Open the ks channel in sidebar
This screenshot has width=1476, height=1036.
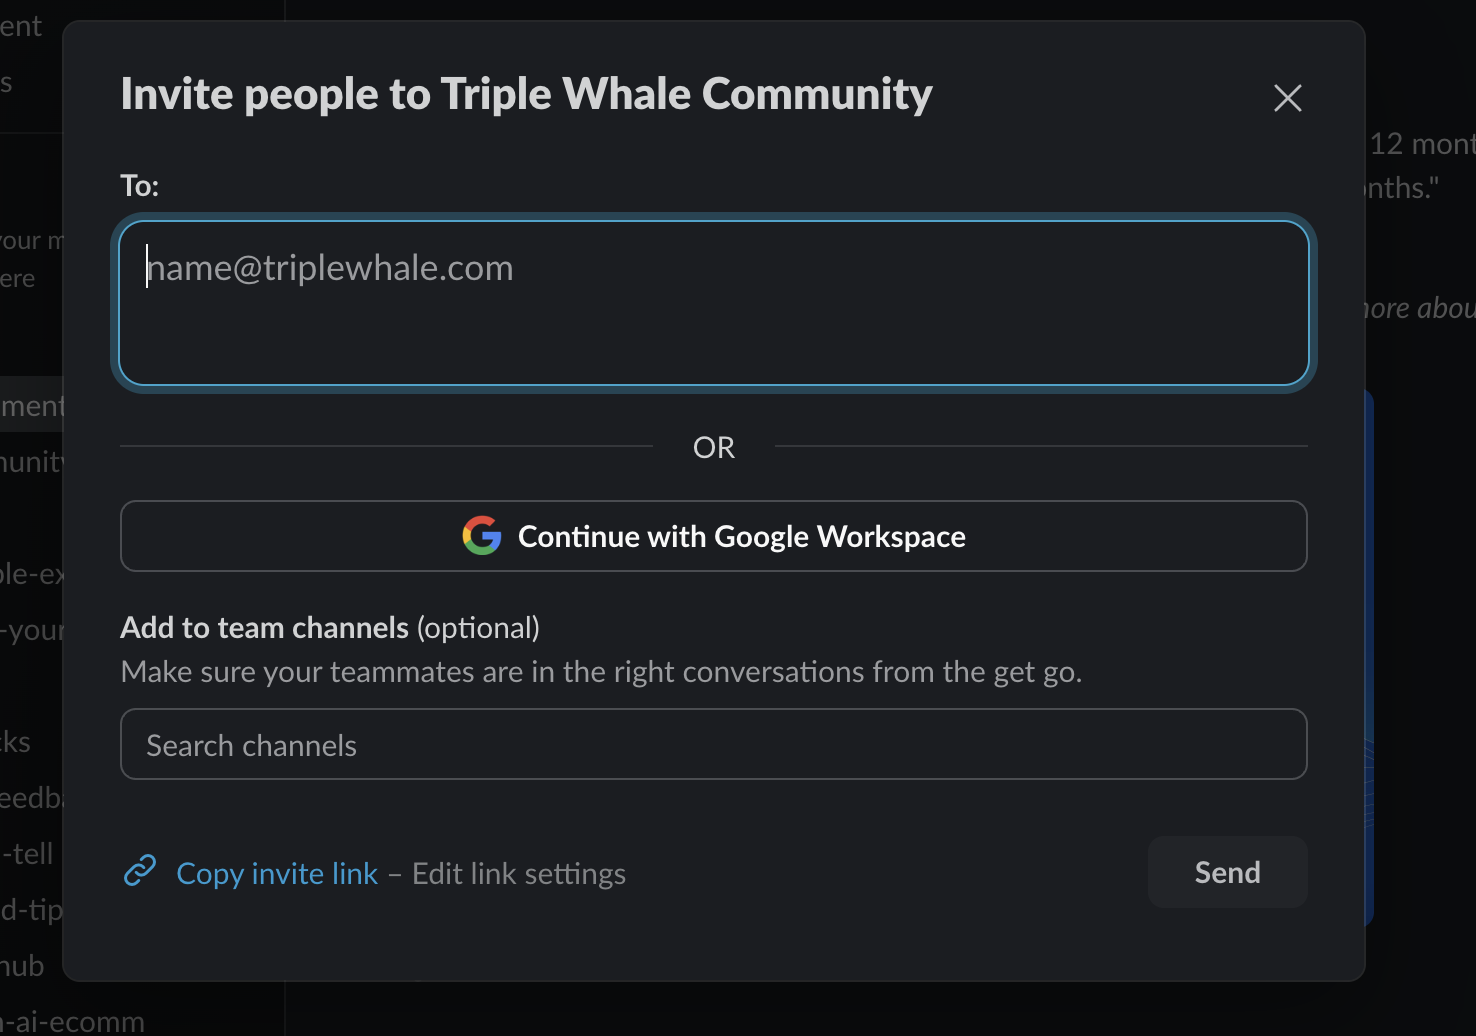click(x=16, y=741)
